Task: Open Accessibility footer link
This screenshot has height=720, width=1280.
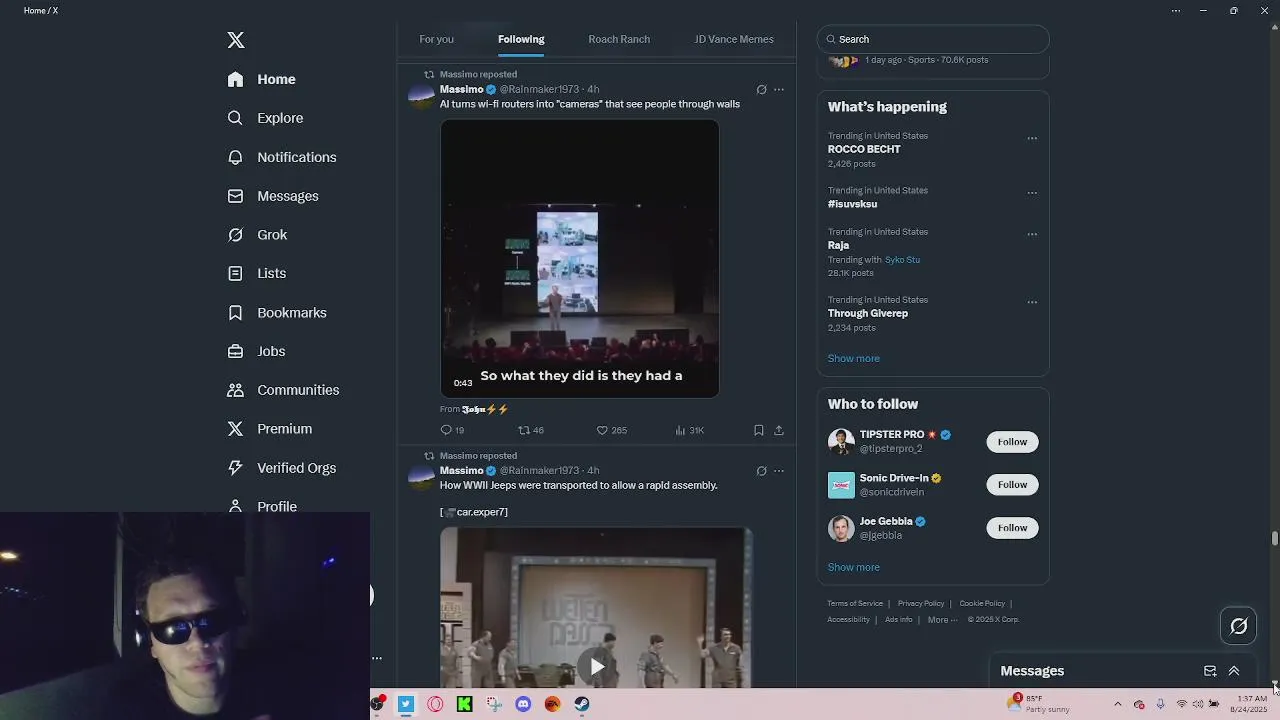Action: 848,620
